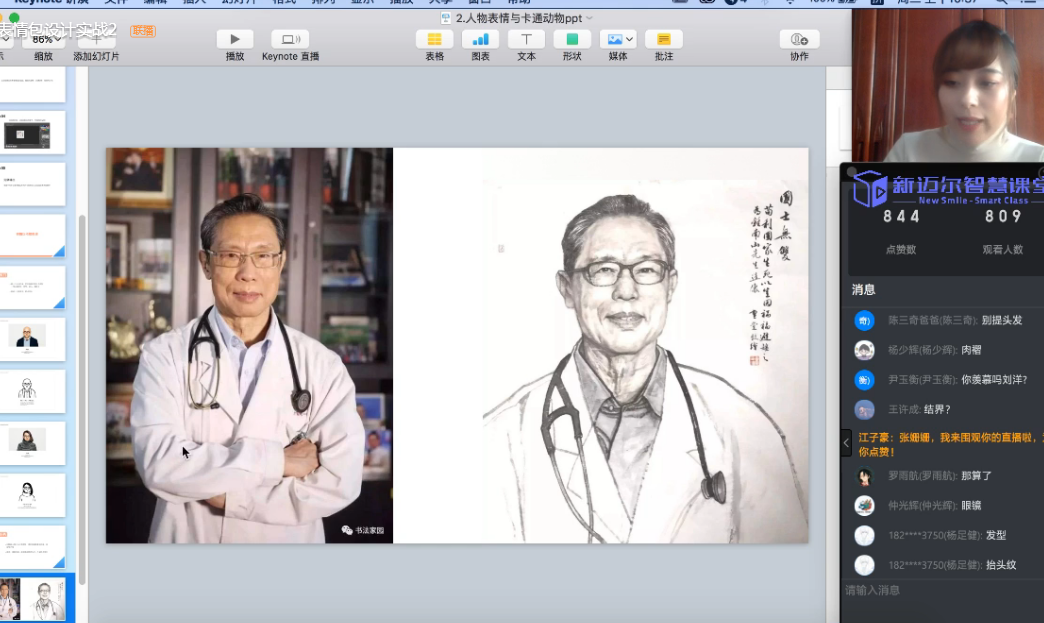
Task: Insert a table with 表格
Action: (434, 39)
